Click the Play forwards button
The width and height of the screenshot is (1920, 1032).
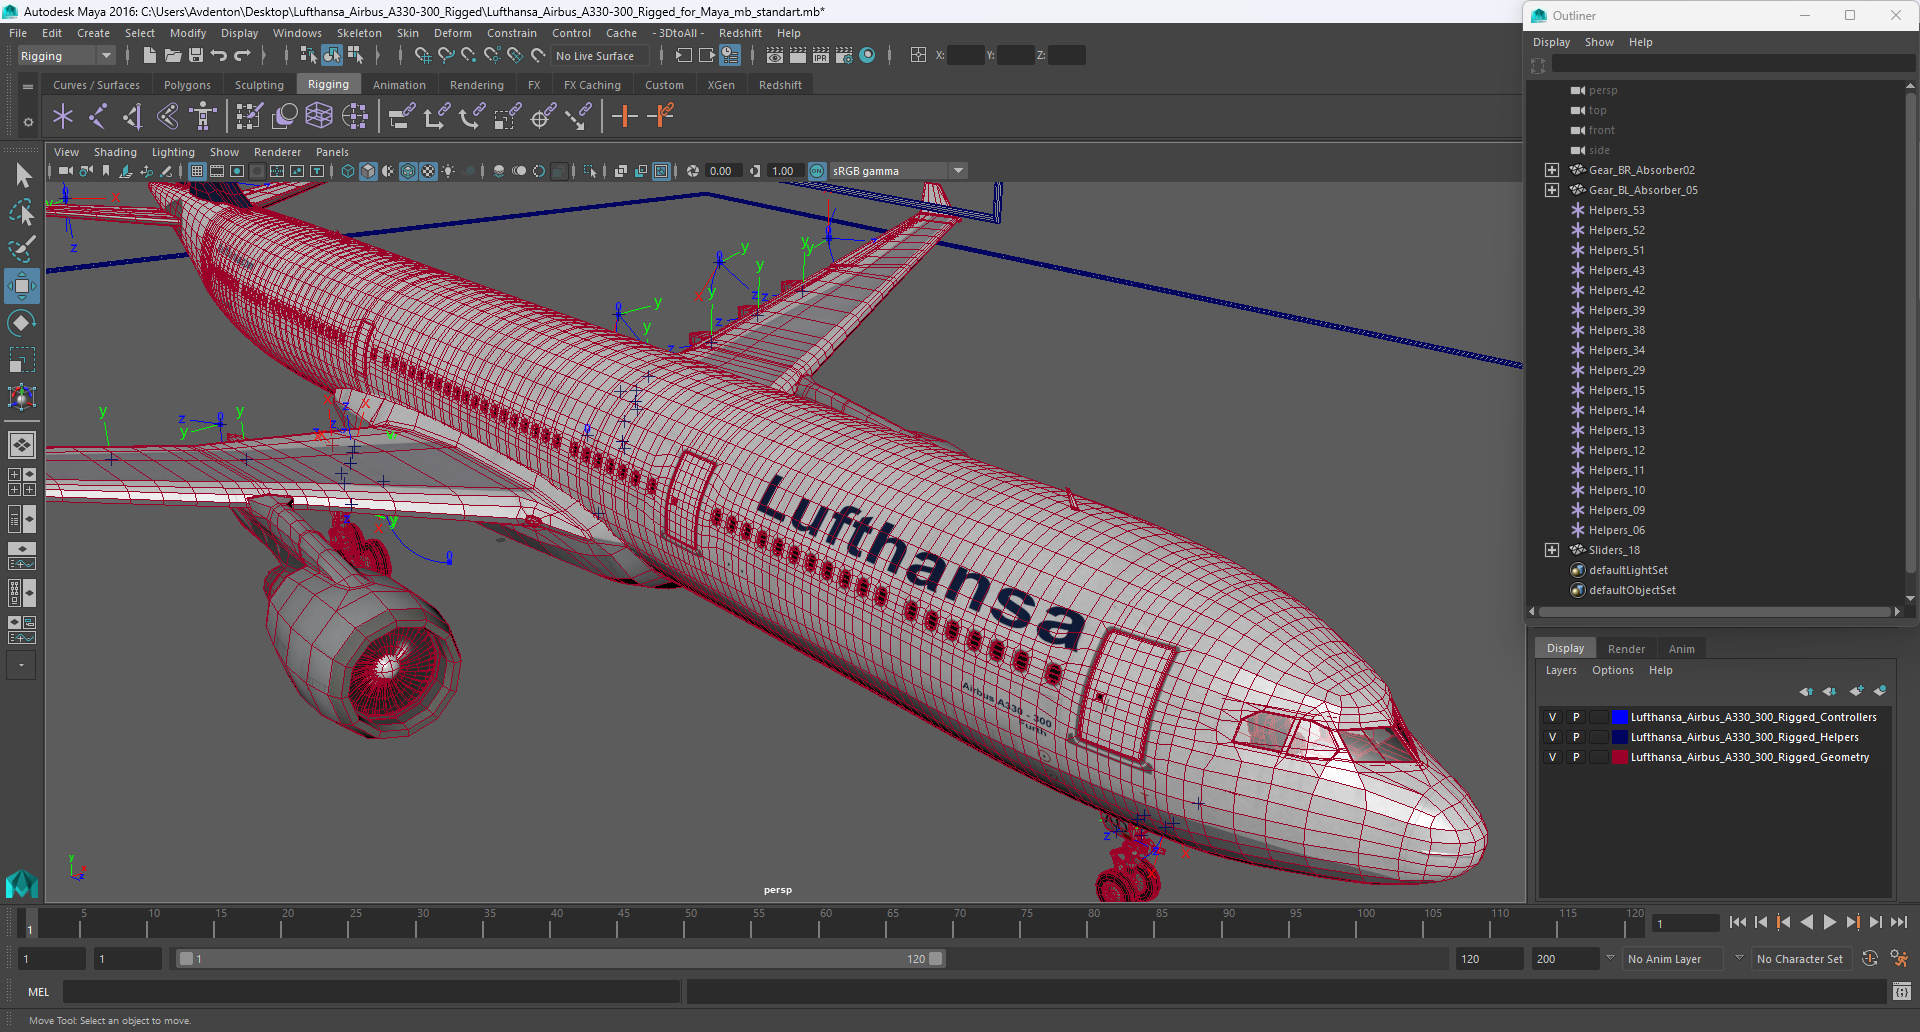pos(1829,923)
